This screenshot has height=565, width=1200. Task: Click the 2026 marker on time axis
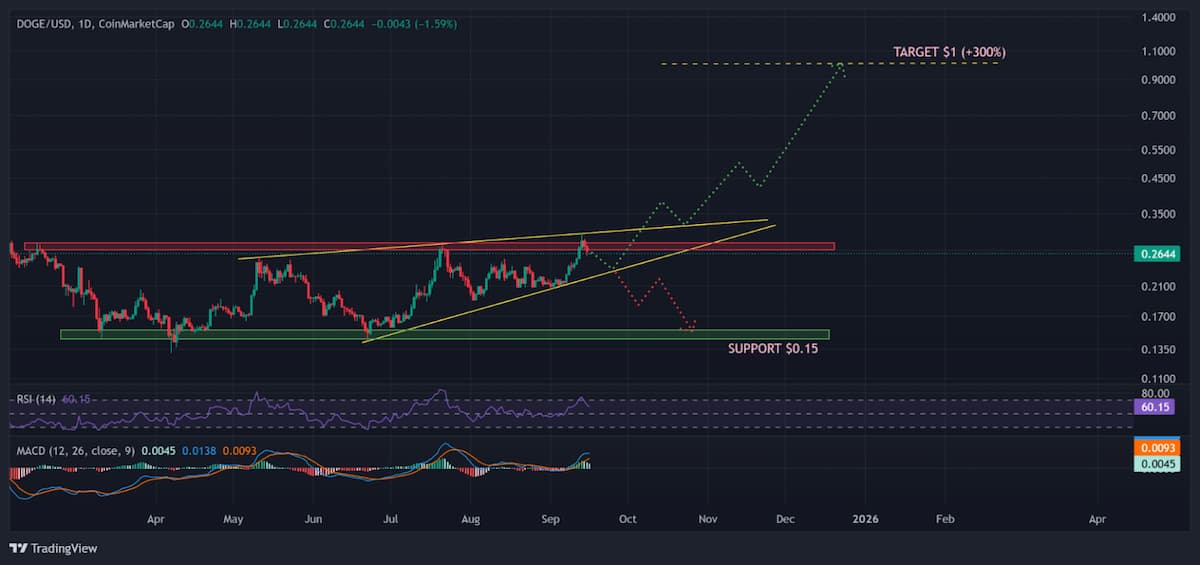pos(865,520)
